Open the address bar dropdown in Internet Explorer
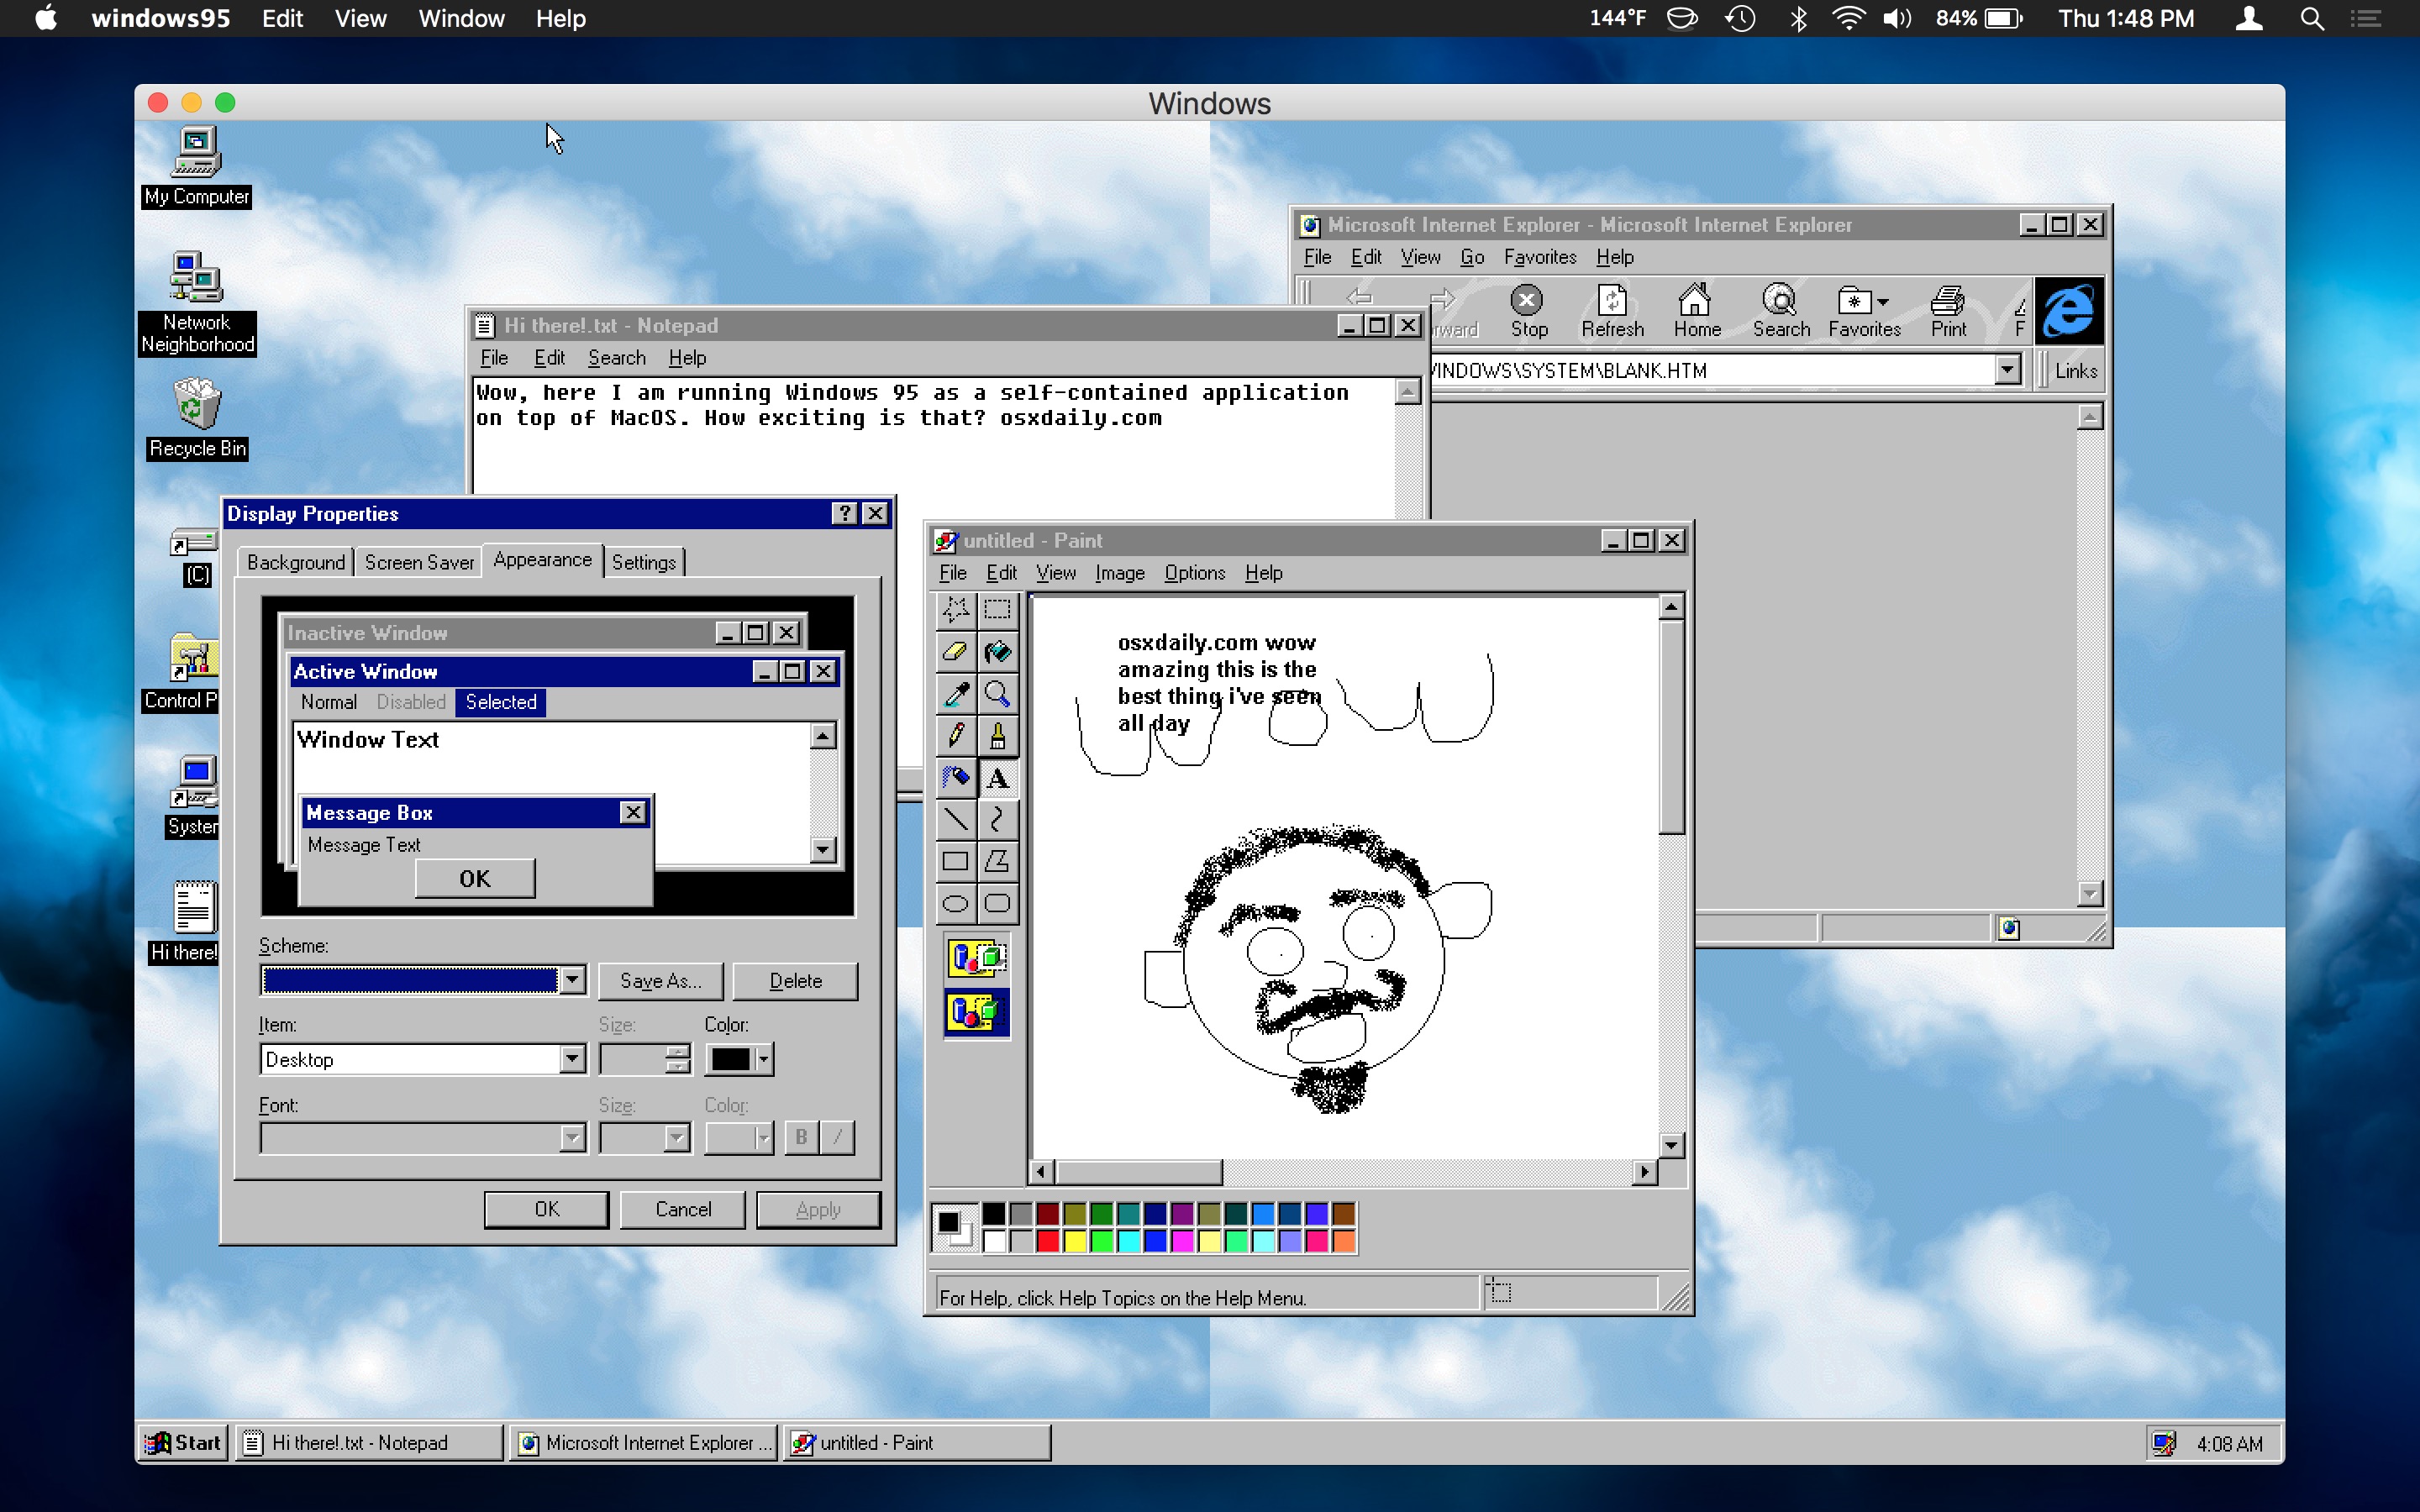 2009,369
